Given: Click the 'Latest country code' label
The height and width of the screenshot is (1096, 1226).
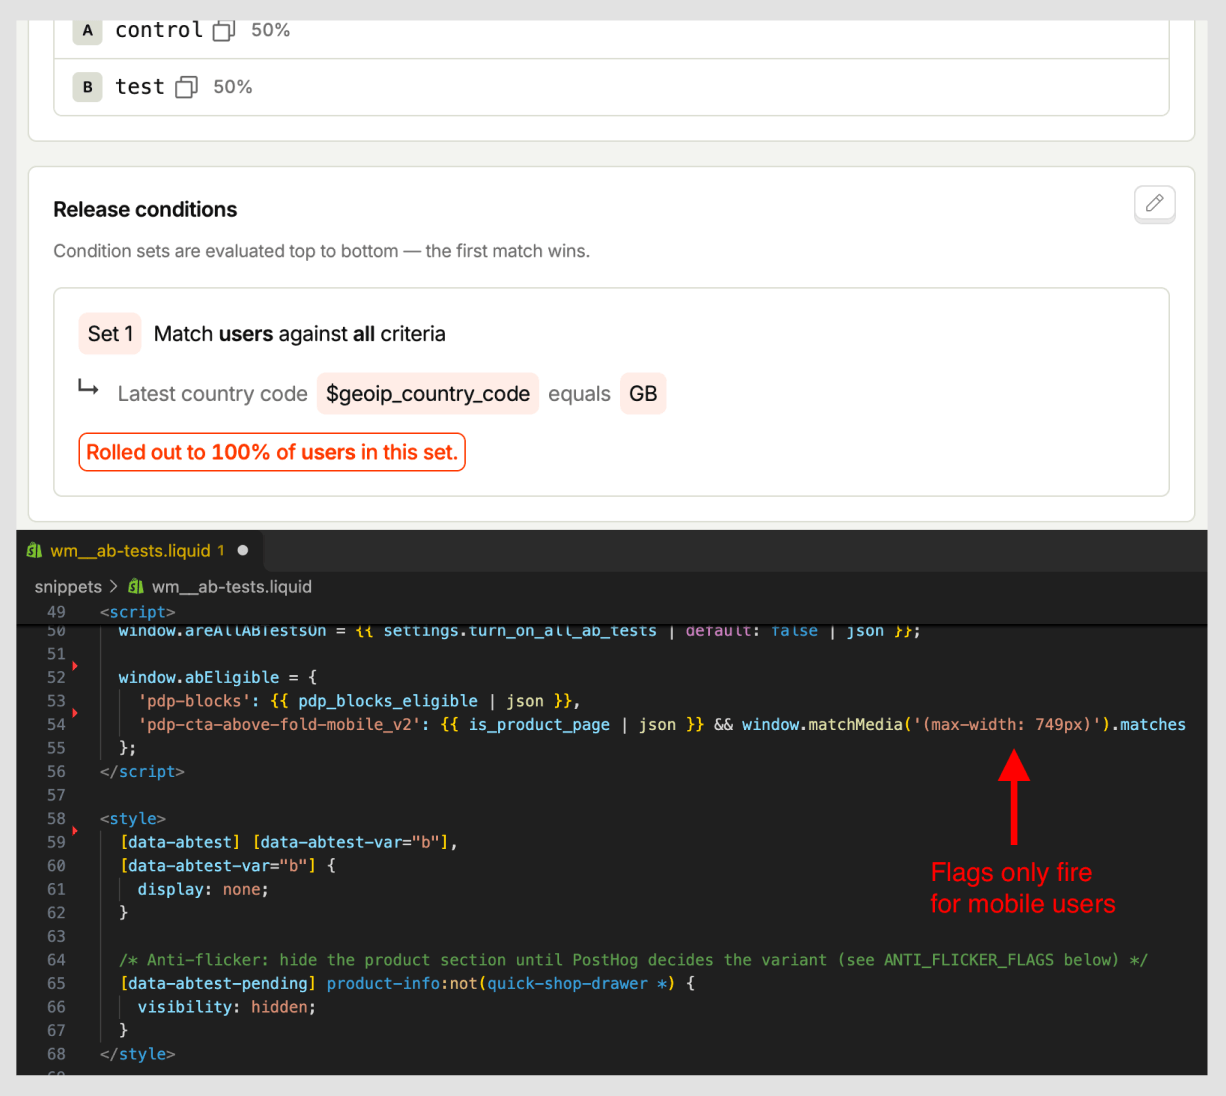Looking at the screenshot, I should (x=212, y=394).
